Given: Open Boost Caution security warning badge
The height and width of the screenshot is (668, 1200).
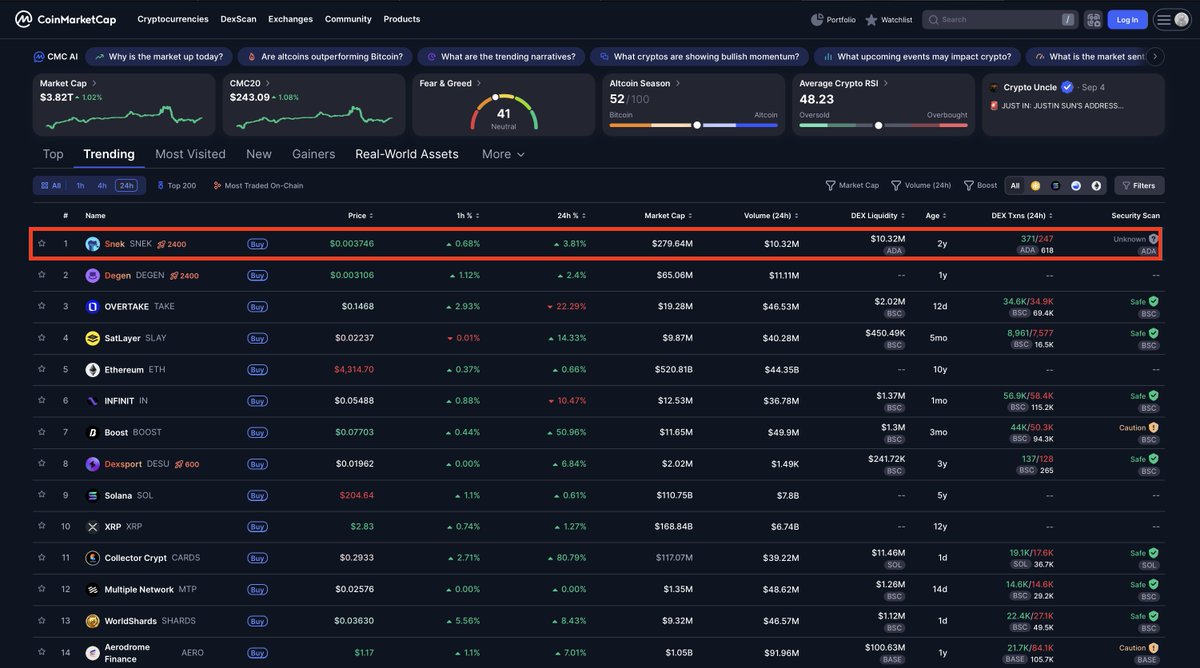Looking at the screenshot, I should (x=1153, y=427).
